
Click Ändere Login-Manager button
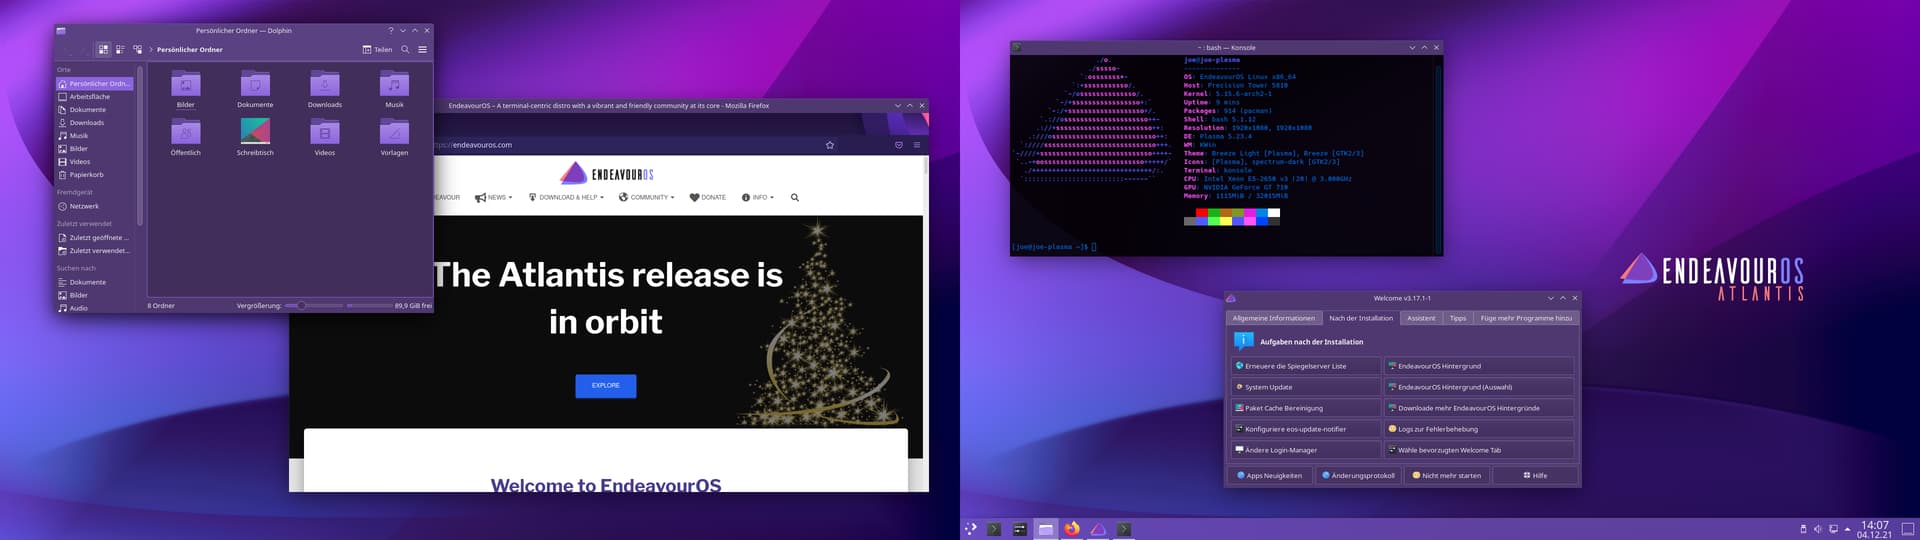click(x=1306, y=450)
